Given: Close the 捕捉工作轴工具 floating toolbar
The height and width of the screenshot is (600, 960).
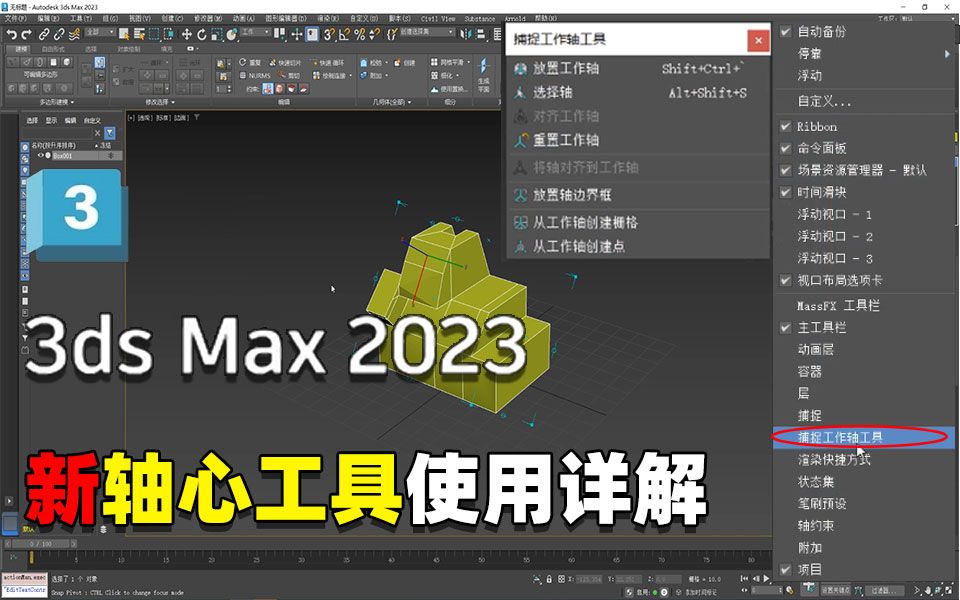Looking at the screenshot, I should [x=758, y=40].
